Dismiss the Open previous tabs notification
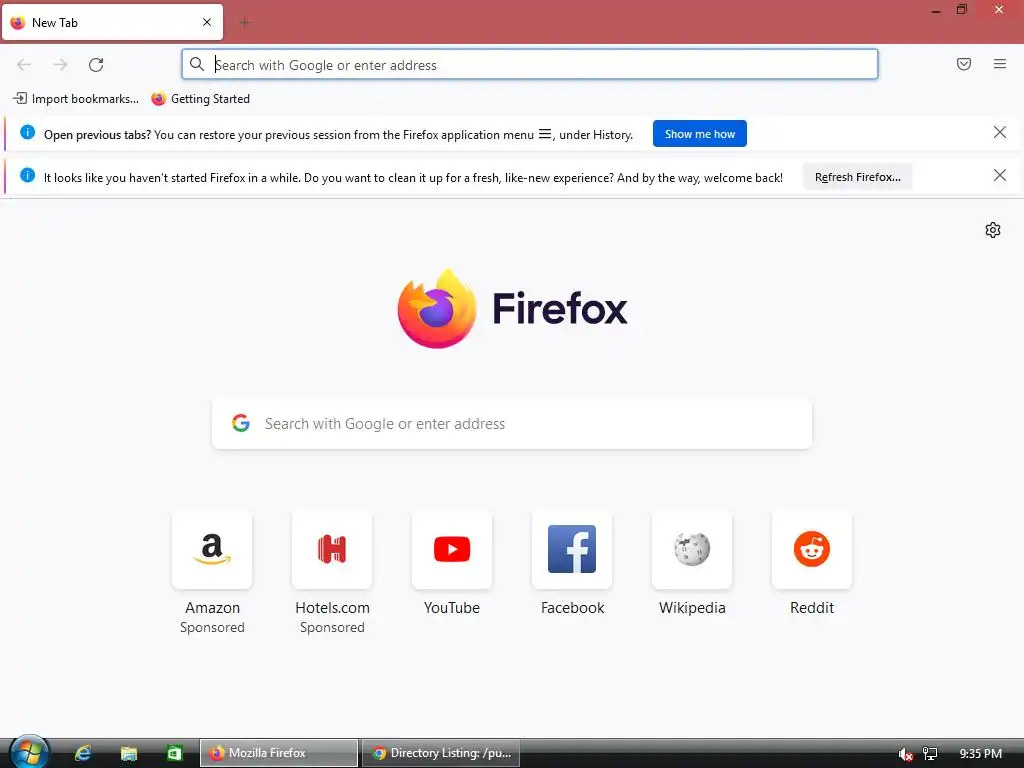 tap(1000, 133)
